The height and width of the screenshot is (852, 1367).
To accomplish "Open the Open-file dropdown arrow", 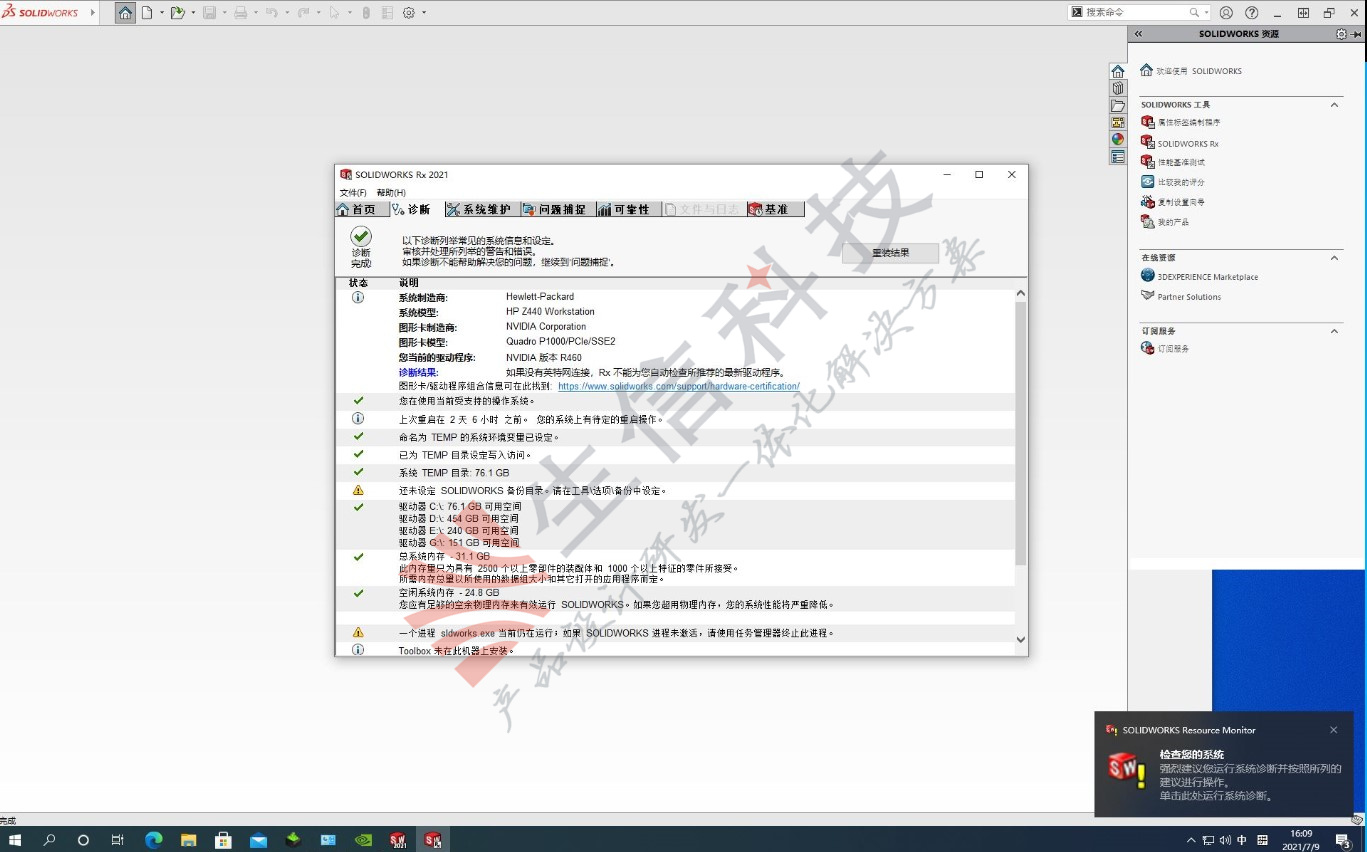I will 191,13.
